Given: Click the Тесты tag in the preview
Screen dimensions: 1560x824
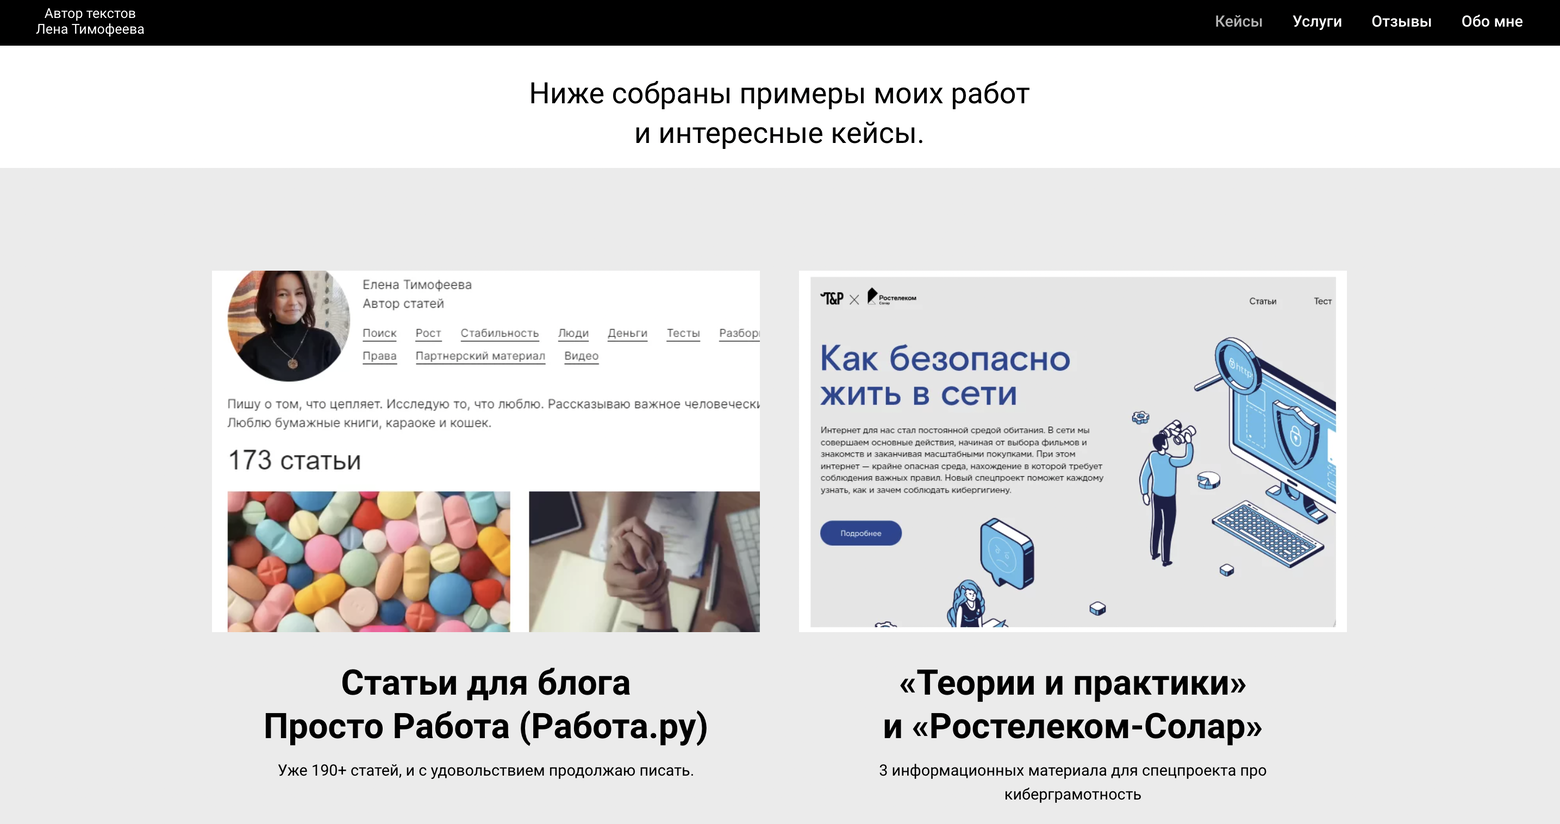Looking at the screenshot, I should (683, 333).
